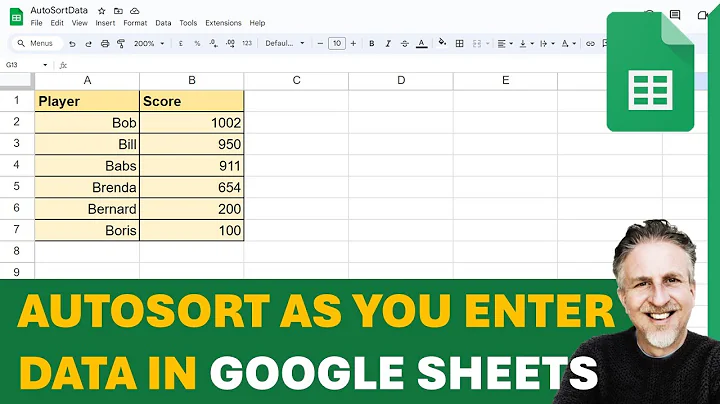The image size is (720, 404).
Task: Print the spreadsheet
Action: coord(105,44)
